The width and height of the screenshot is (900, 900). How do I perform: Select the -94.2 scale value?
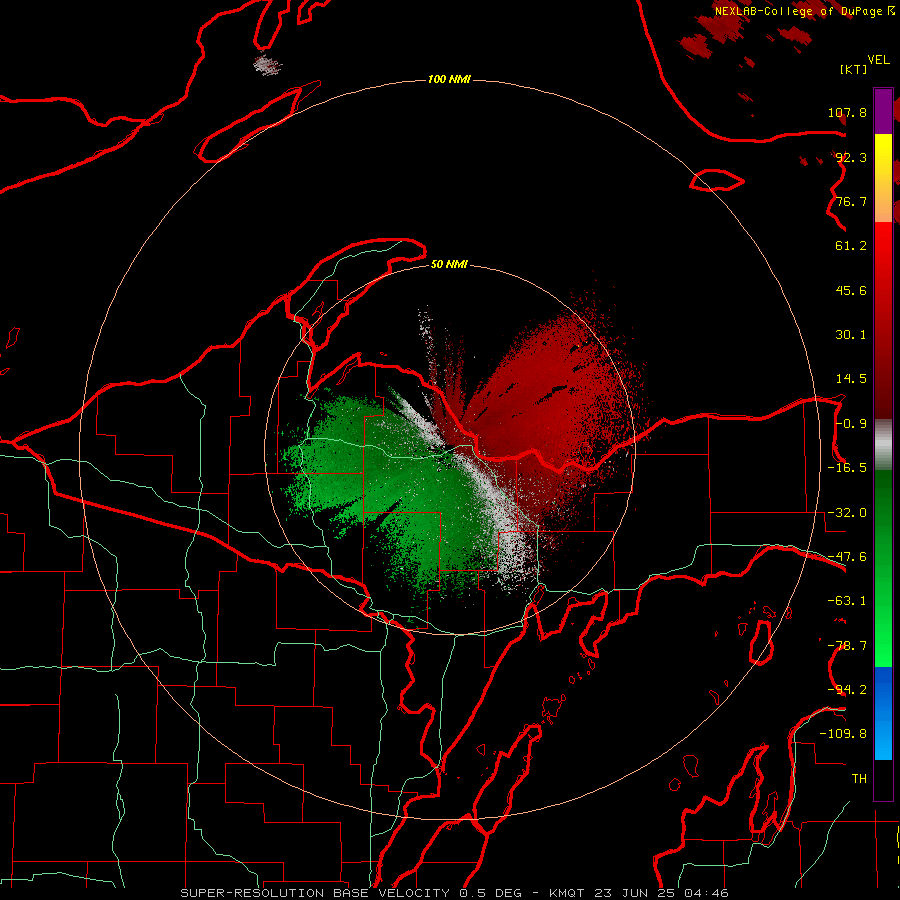pos(847,690)
